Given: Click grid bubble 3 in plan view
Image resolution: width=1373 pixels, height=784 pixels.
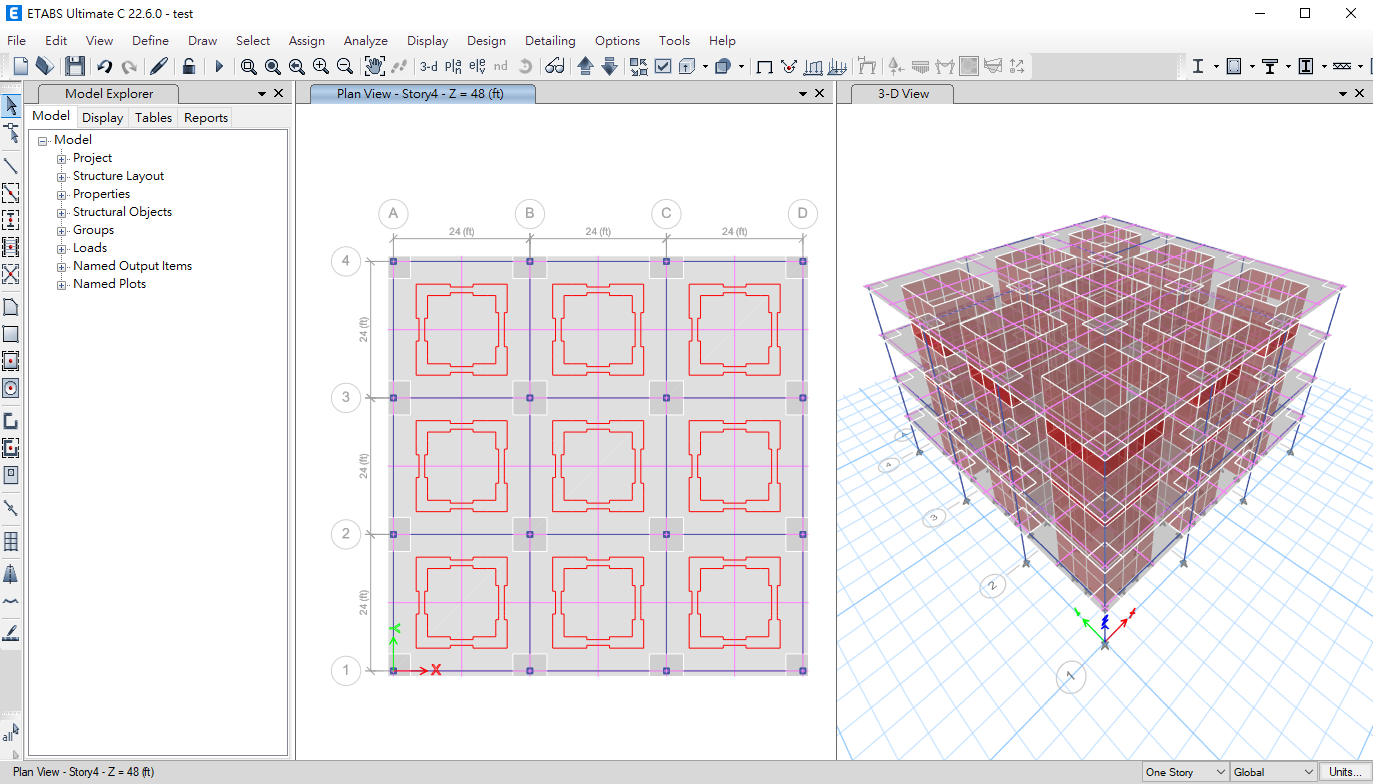Looking at the screenshot, I should 346,398.
